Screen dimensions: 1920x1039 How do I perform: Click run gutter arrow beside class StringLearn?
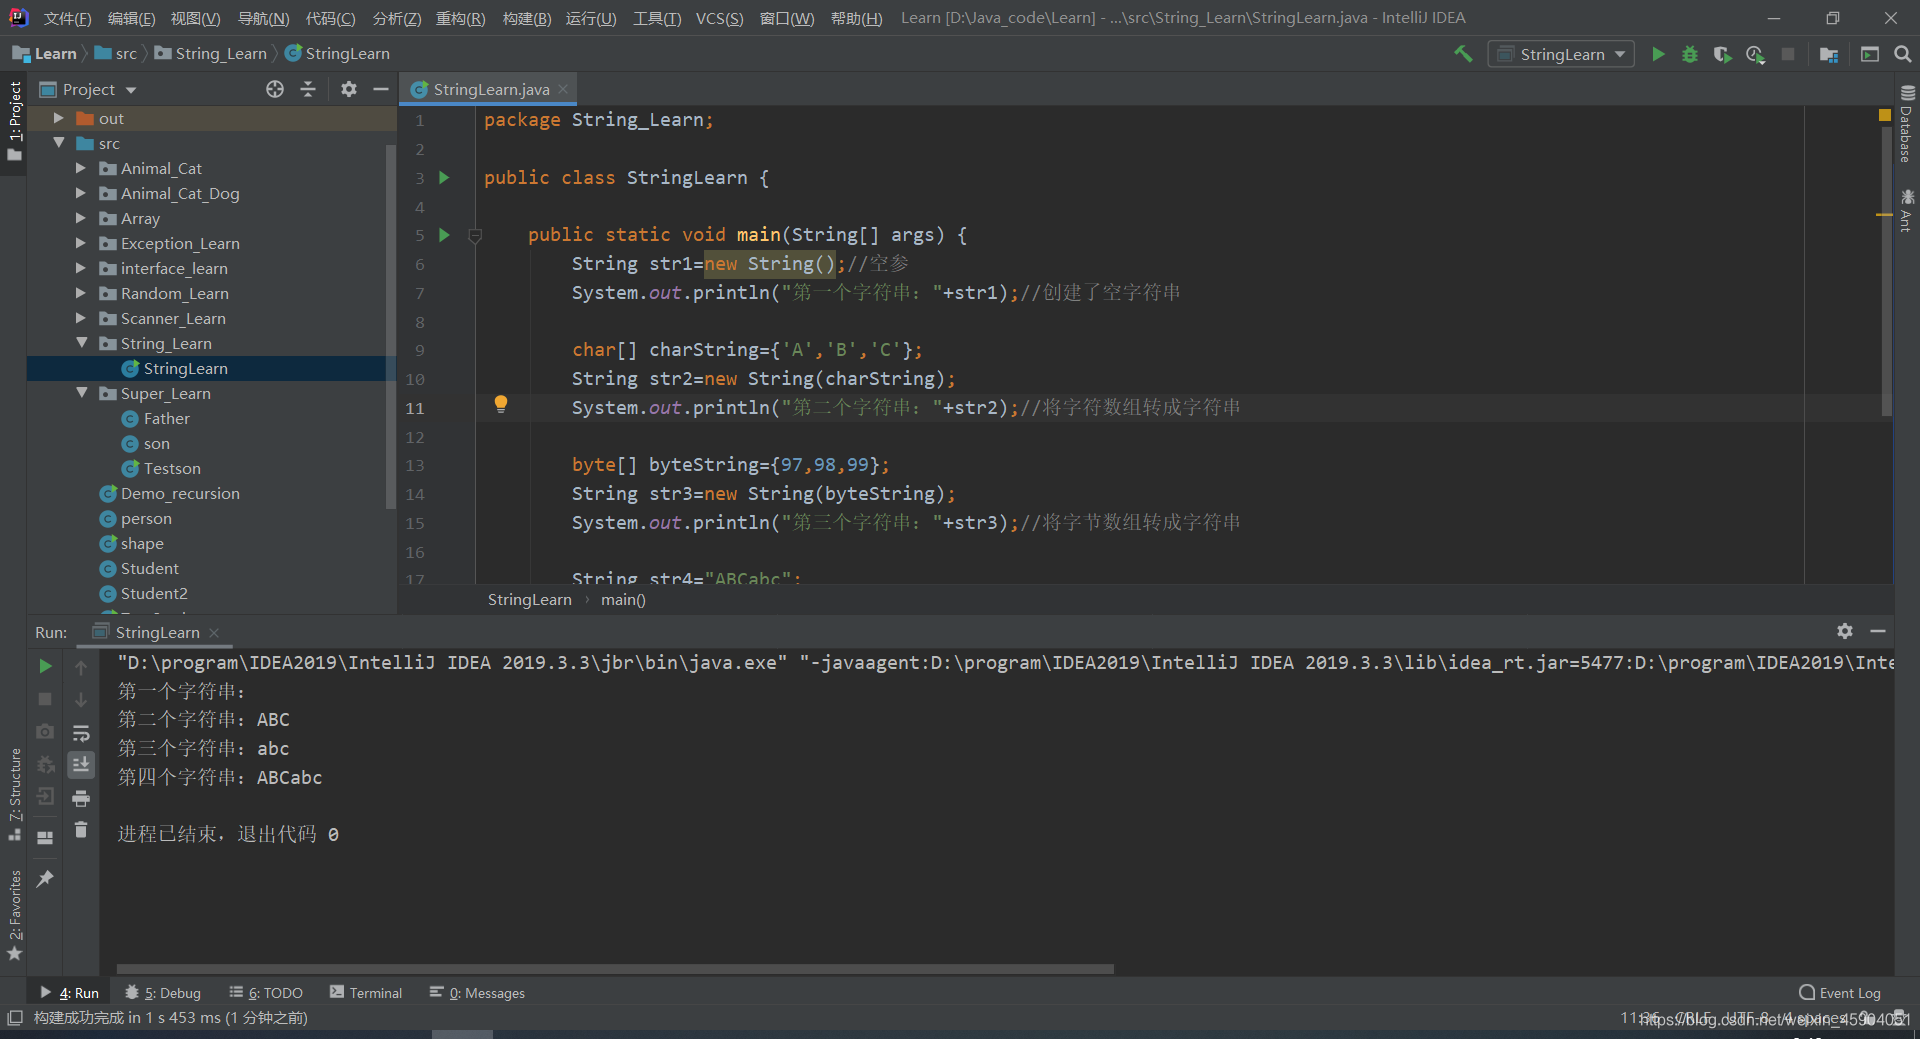point(444,178)
